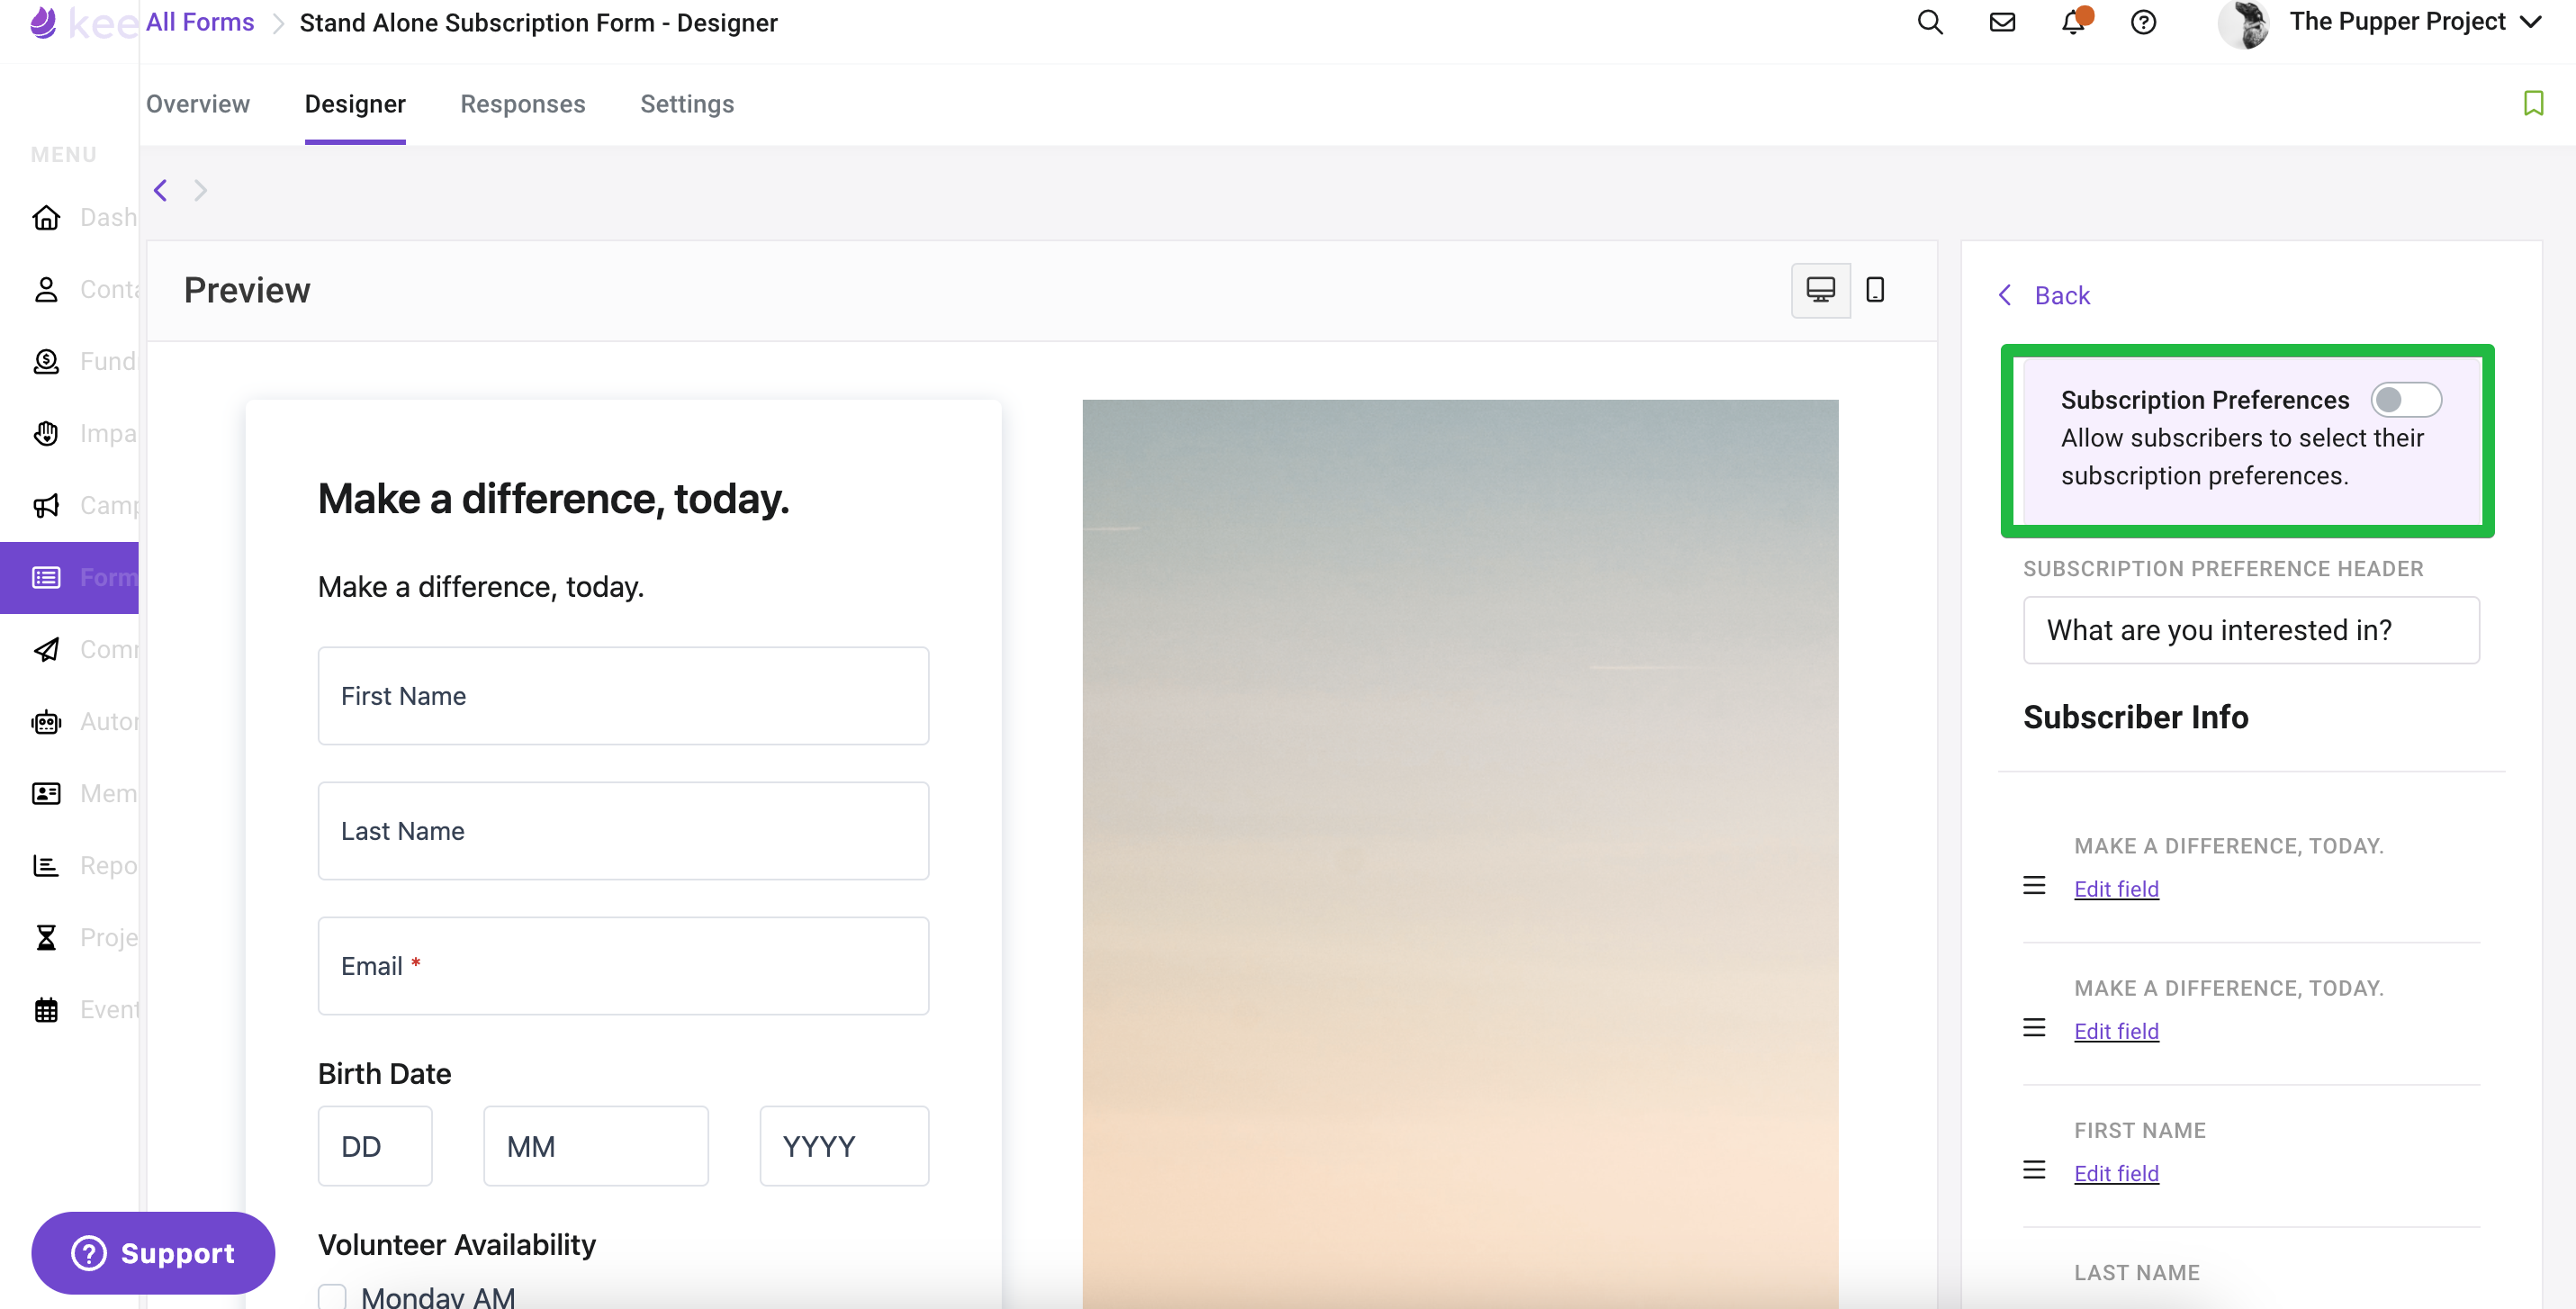Viewport: 2576px width, 1309px height.
Task: Click the Back link in side panel
Action: pyautogui.click(x=2044, y=295)
